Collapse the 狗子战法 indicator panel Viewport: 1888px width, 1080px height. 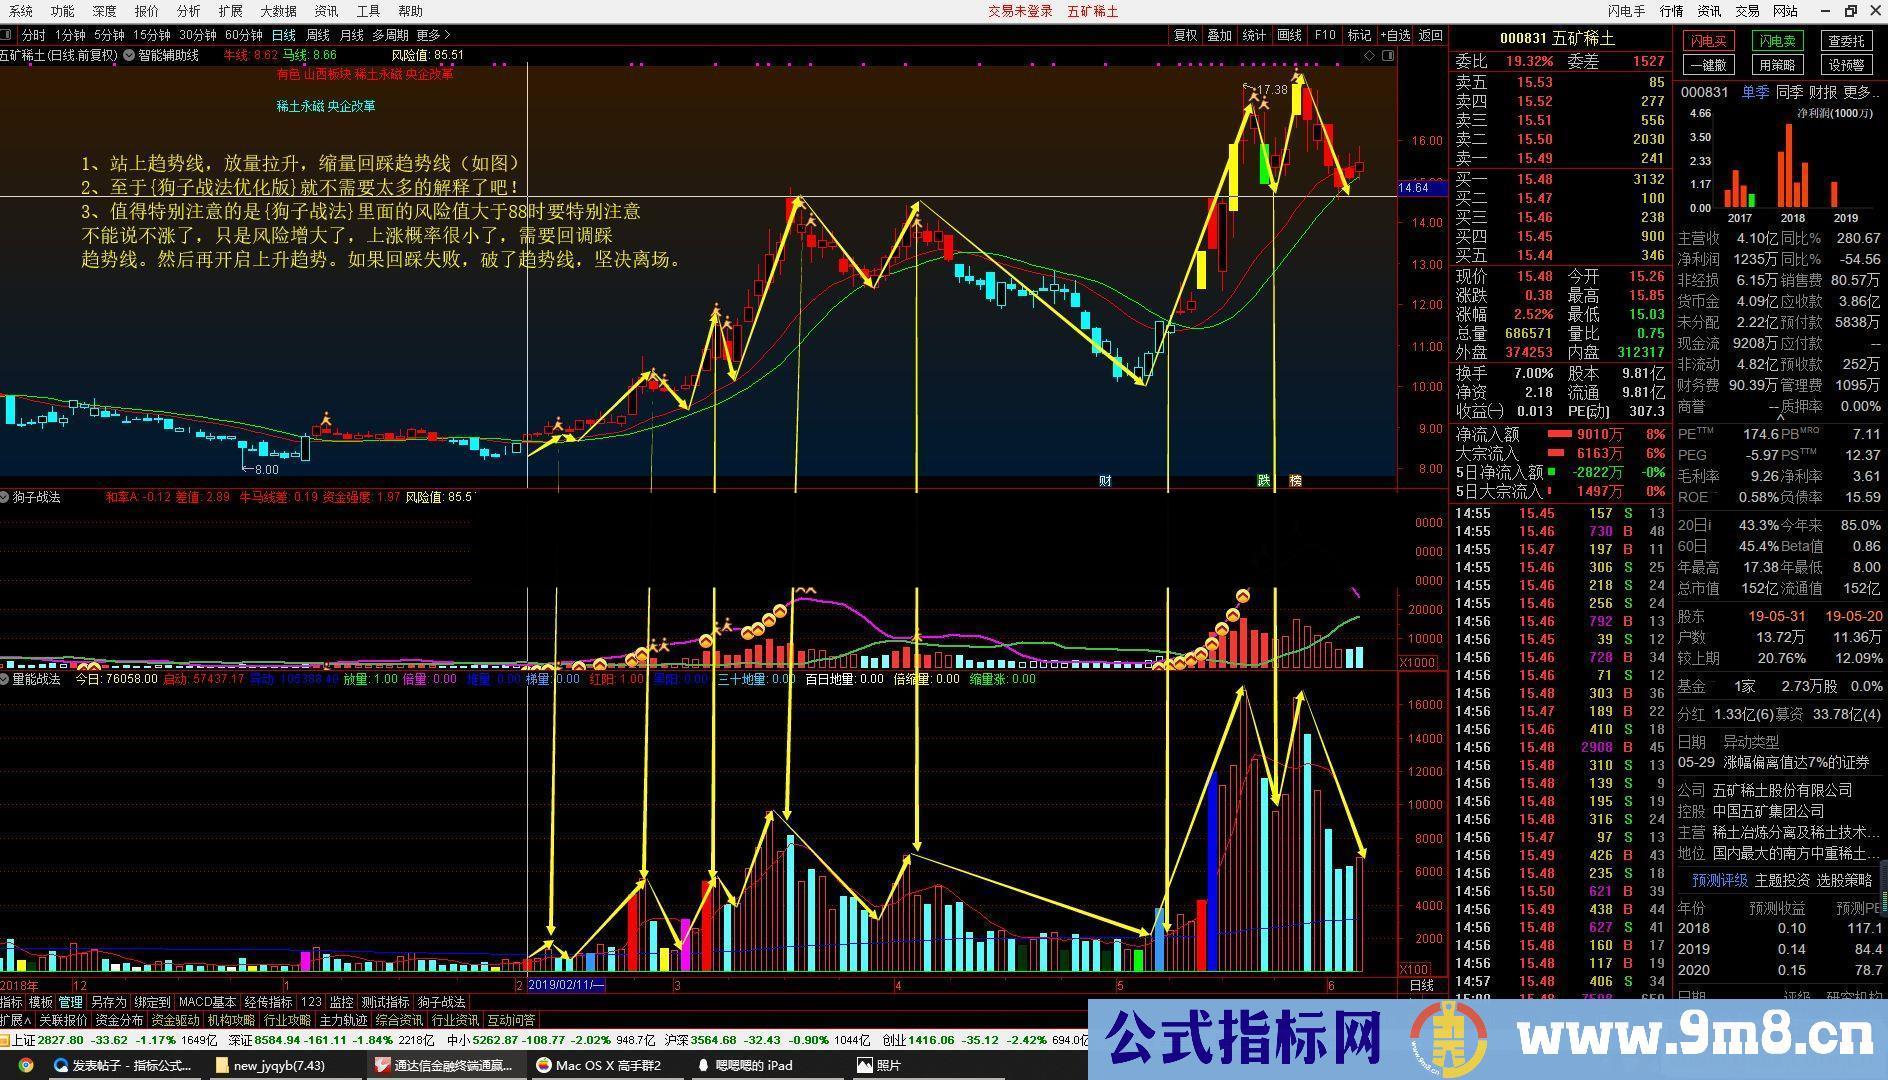[x=7, y=496]
